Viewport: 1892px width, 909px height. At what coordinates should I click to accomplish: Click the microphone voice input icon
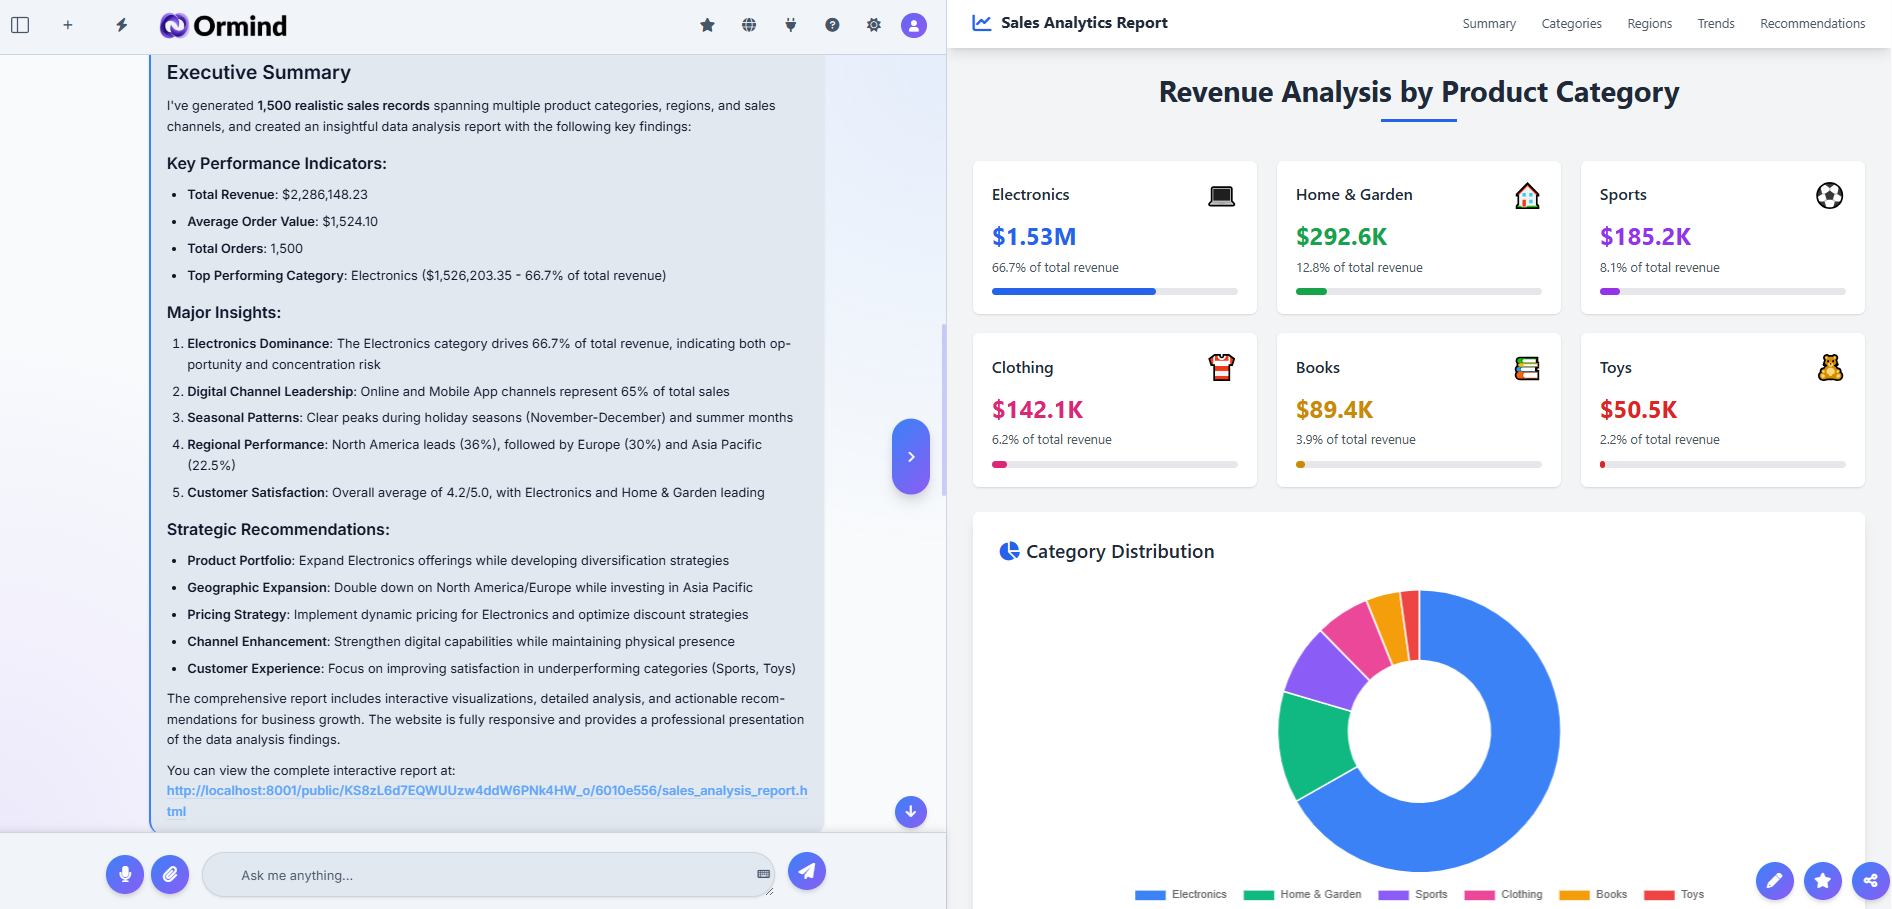tap(125, 874)
